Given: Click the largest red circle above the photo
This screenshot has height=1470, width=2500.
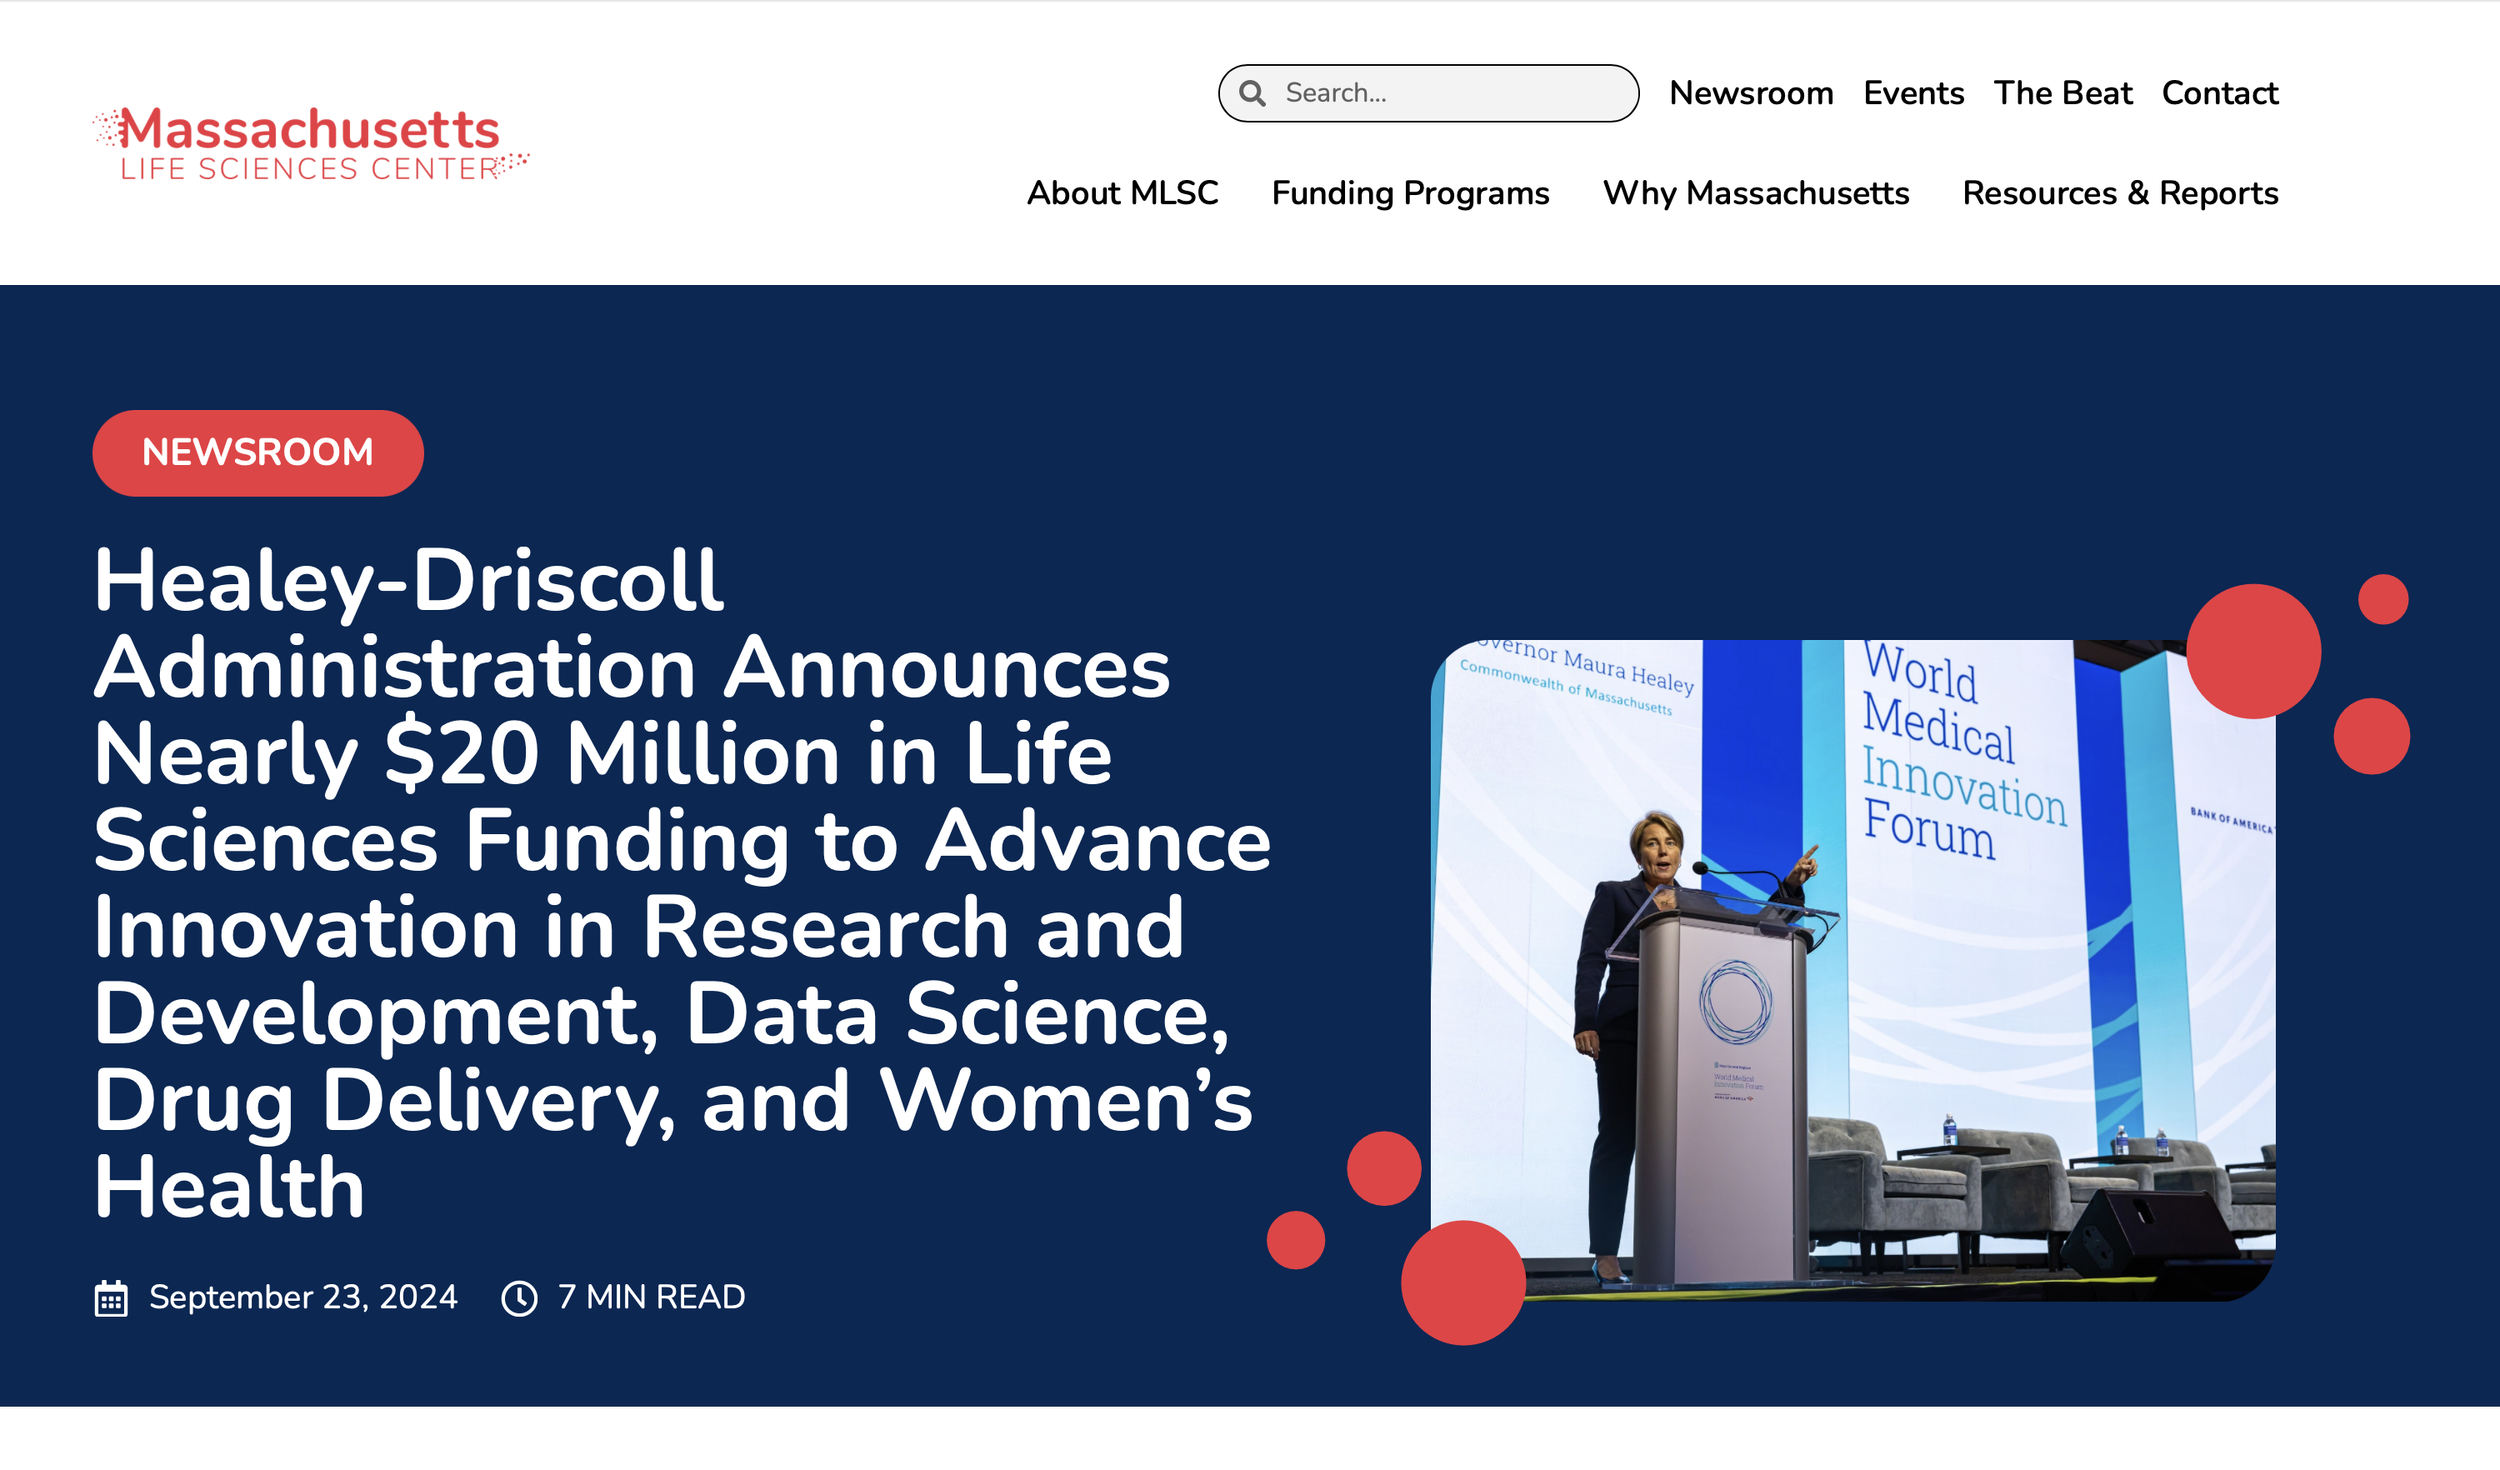Looking at the screenshot, I should click(2252, 651).
